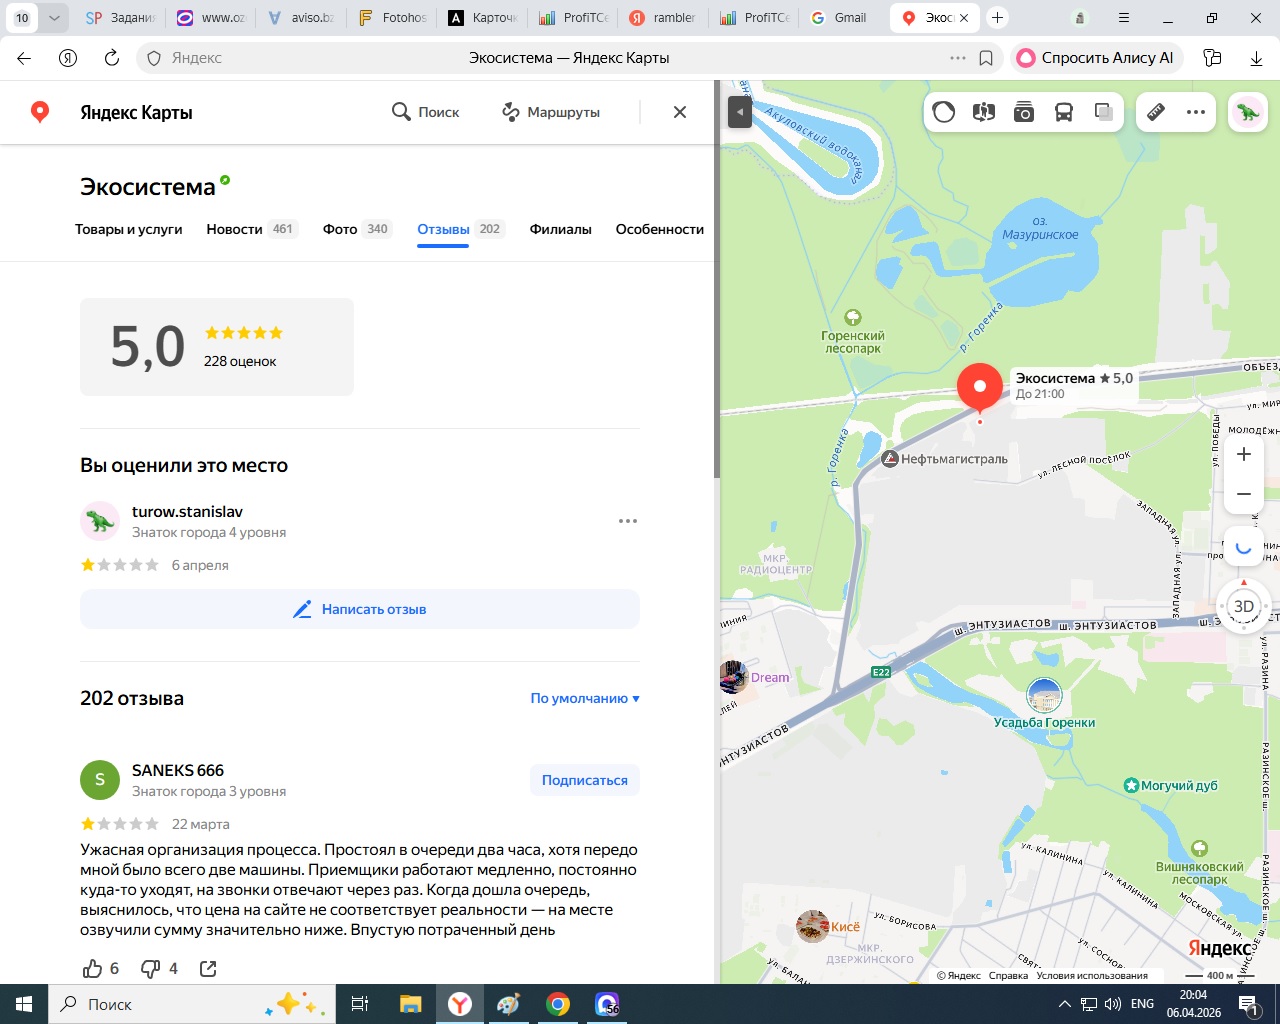Open the Windows Start menu
Image resolution: width=1280 pixels, height=1024 pixels.
tap(24, 1004)
